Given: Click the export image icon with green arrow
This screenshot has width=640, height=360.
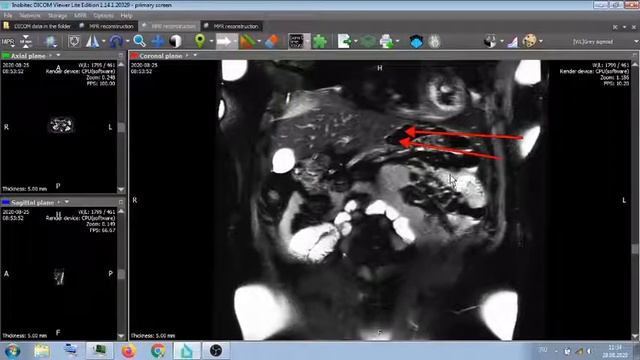Looking at the screenshot, I should pos(344,41).
